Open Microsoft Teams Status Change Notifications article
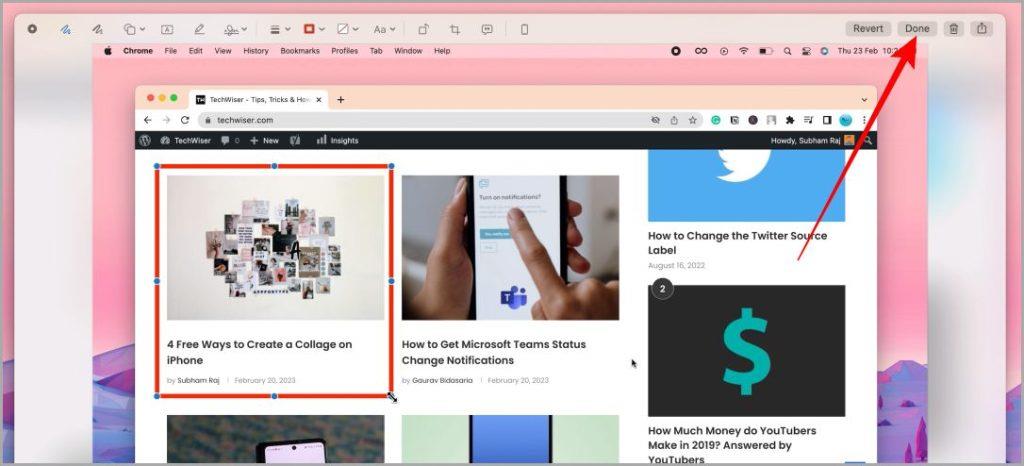The width and height of the screenshot is (1024, 466). pyautogui.click(x=494, y=352)
